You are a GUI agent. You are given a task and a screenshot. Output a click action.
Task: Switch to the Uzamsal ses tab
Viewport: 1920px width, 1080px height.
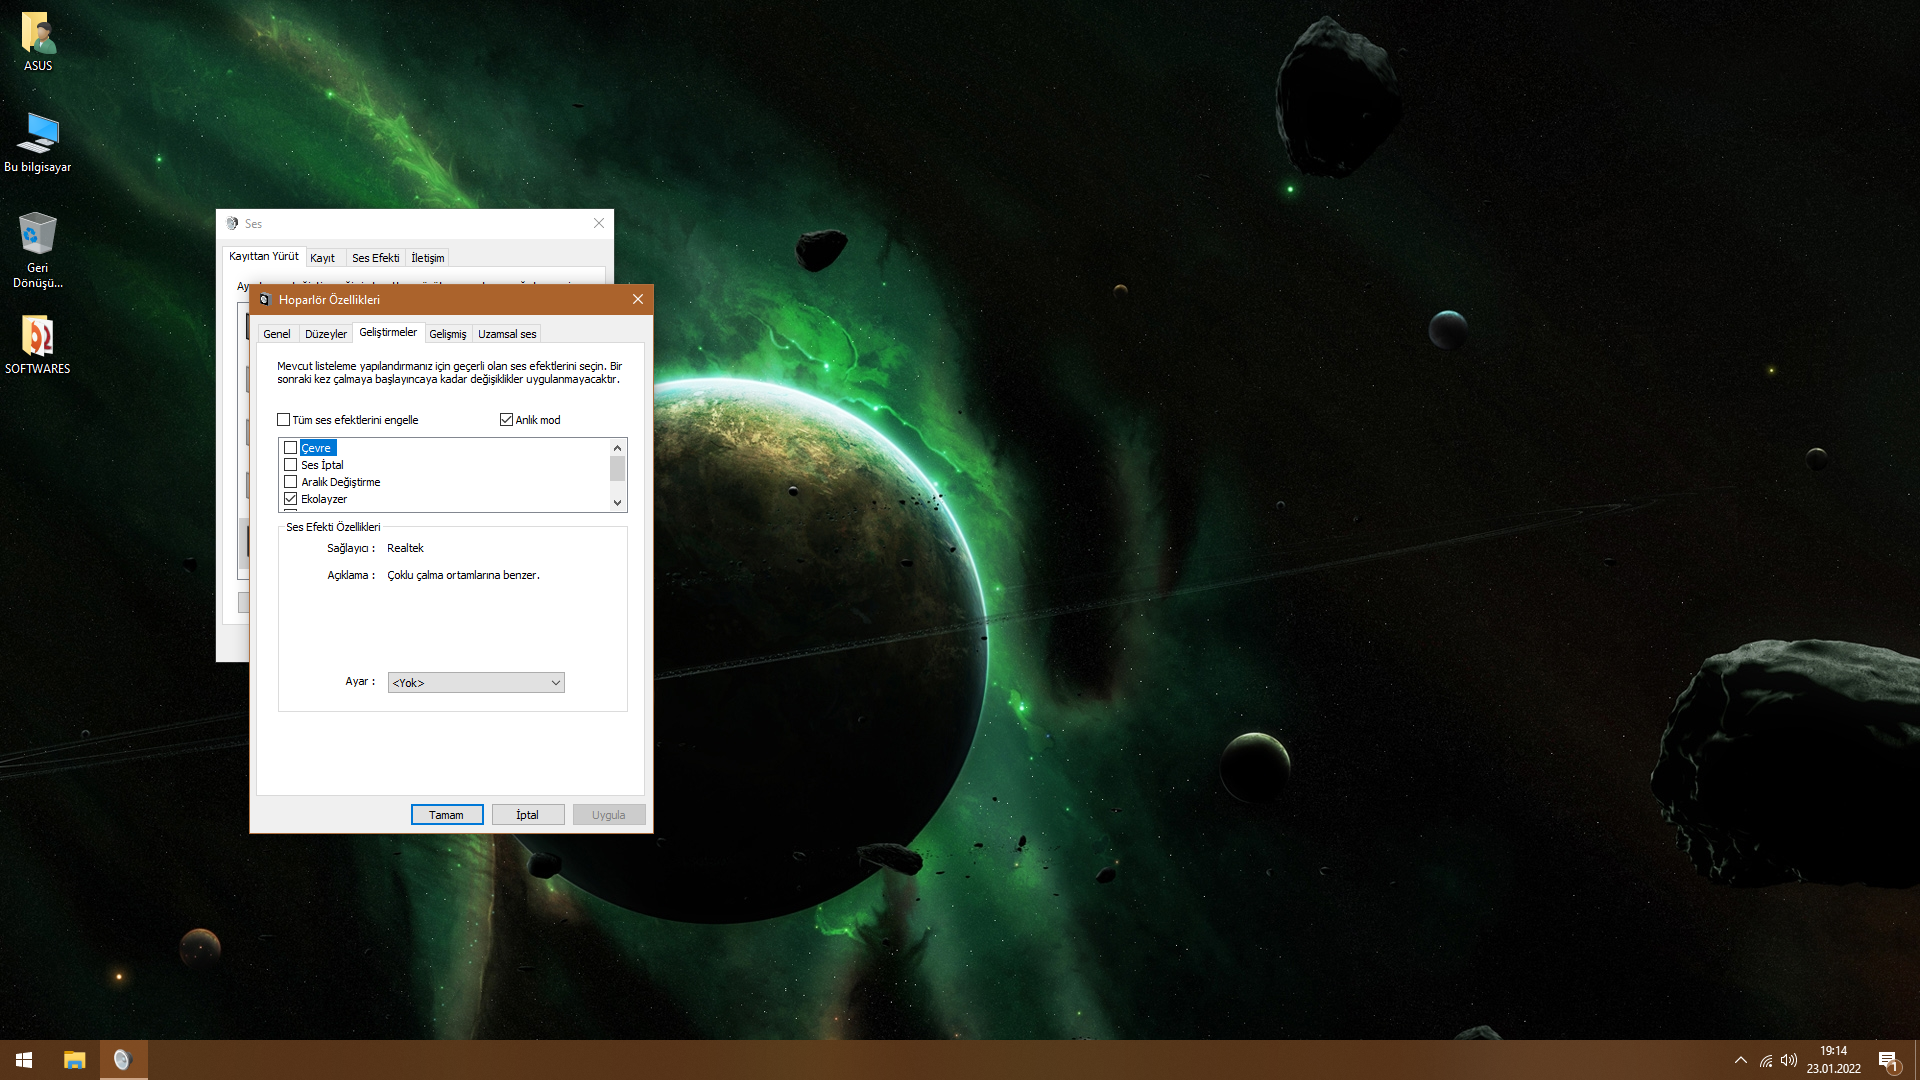[507, 334]
